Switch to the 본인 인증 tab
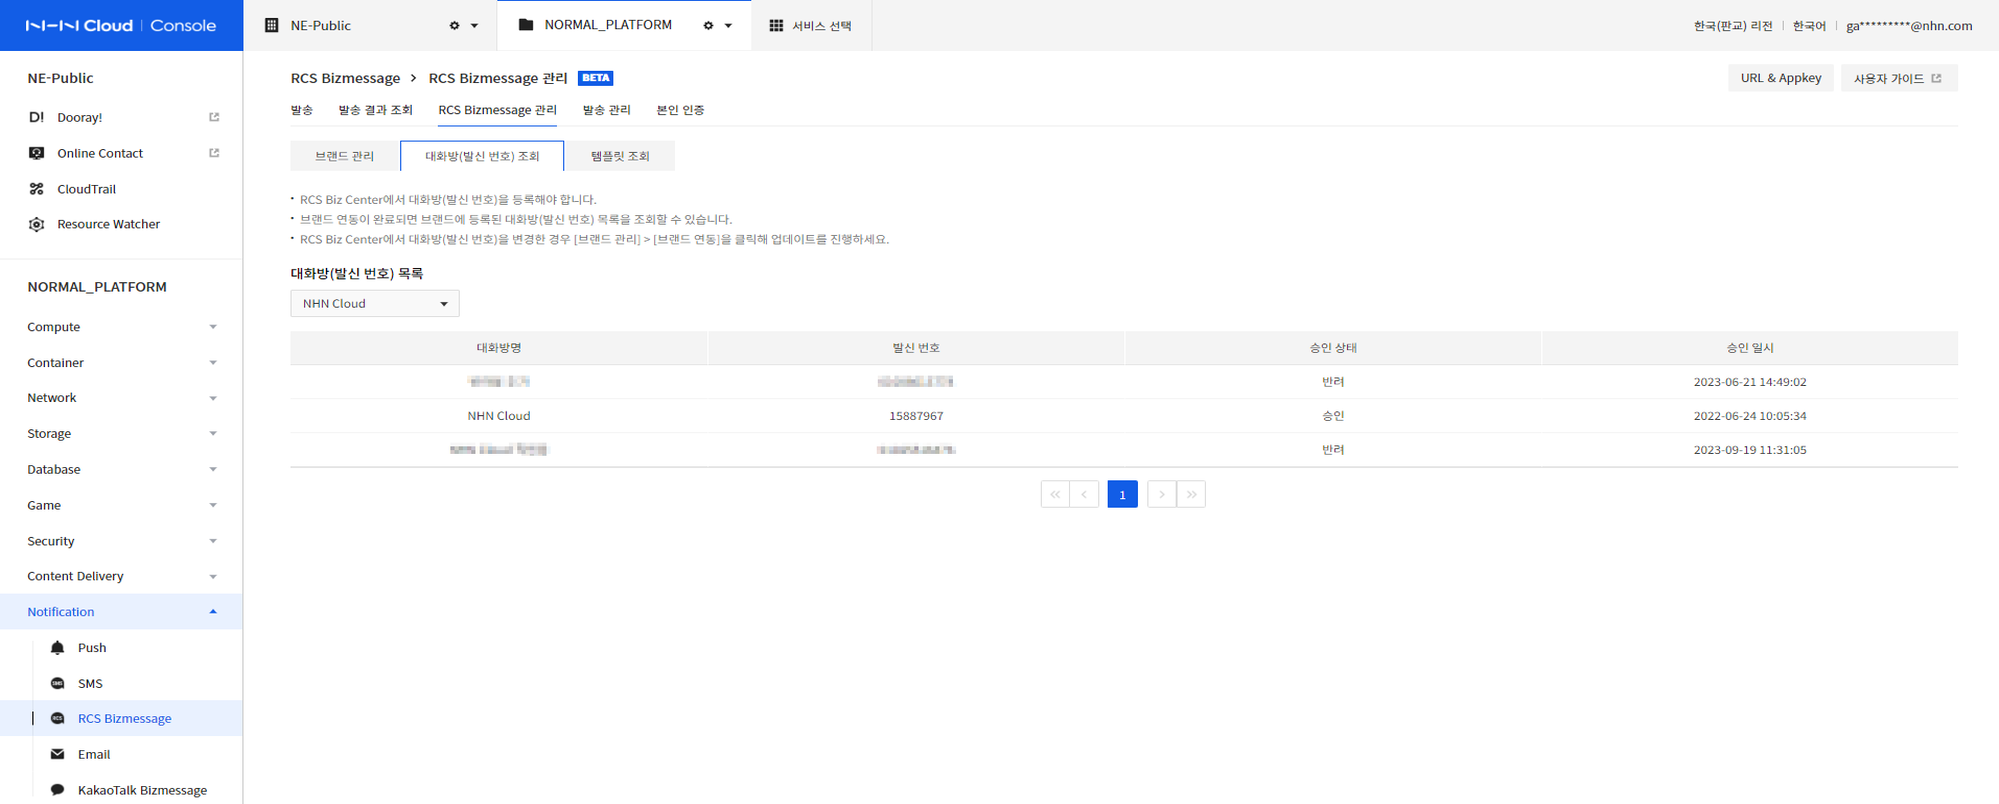Screen dimensions: 1999x804 pyautogui.click(x=680, y=110)
